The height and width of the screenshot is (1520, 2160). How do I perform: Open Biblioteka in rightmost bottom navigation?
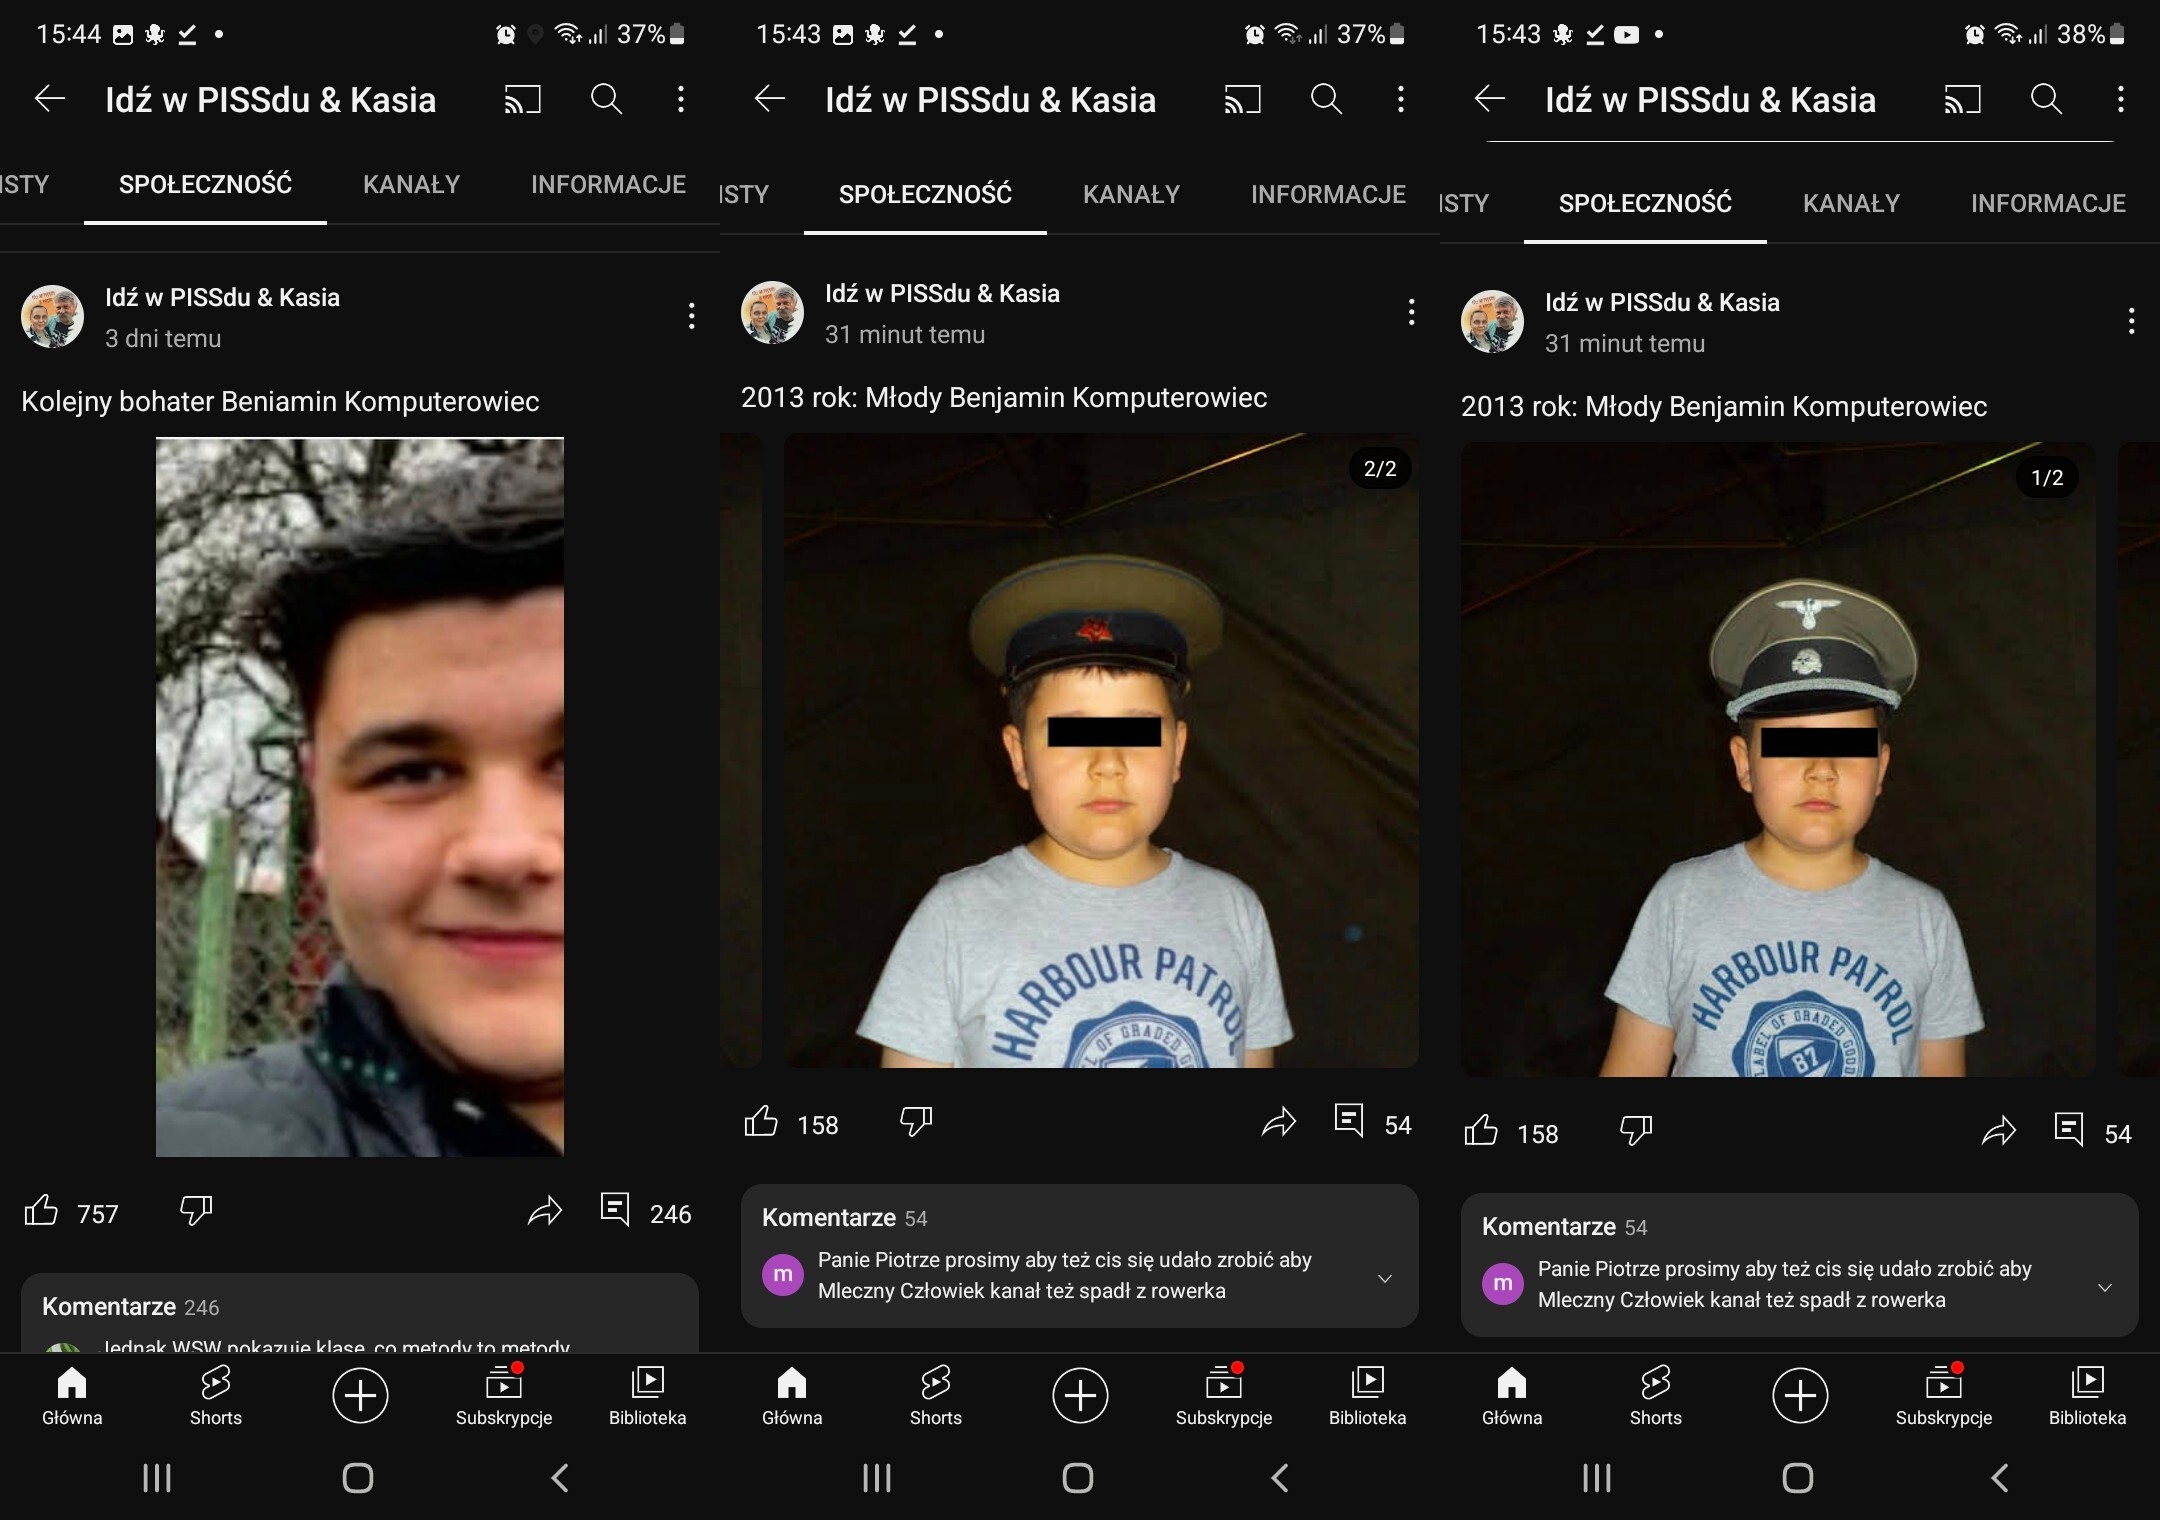tap(2087, 1395)
